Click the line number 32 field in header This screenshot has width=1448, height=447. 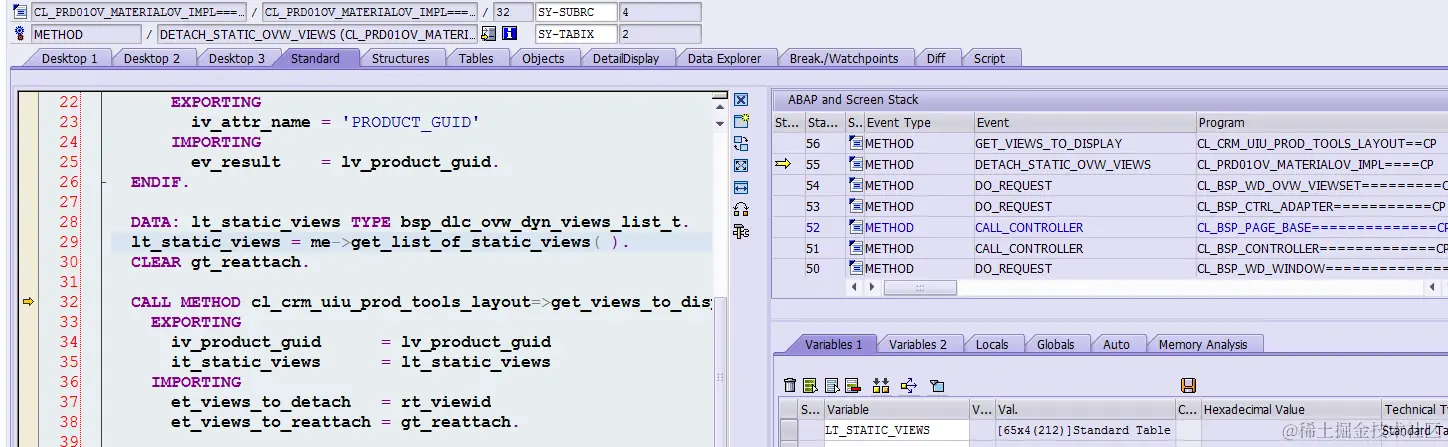(x=513, y=12)
